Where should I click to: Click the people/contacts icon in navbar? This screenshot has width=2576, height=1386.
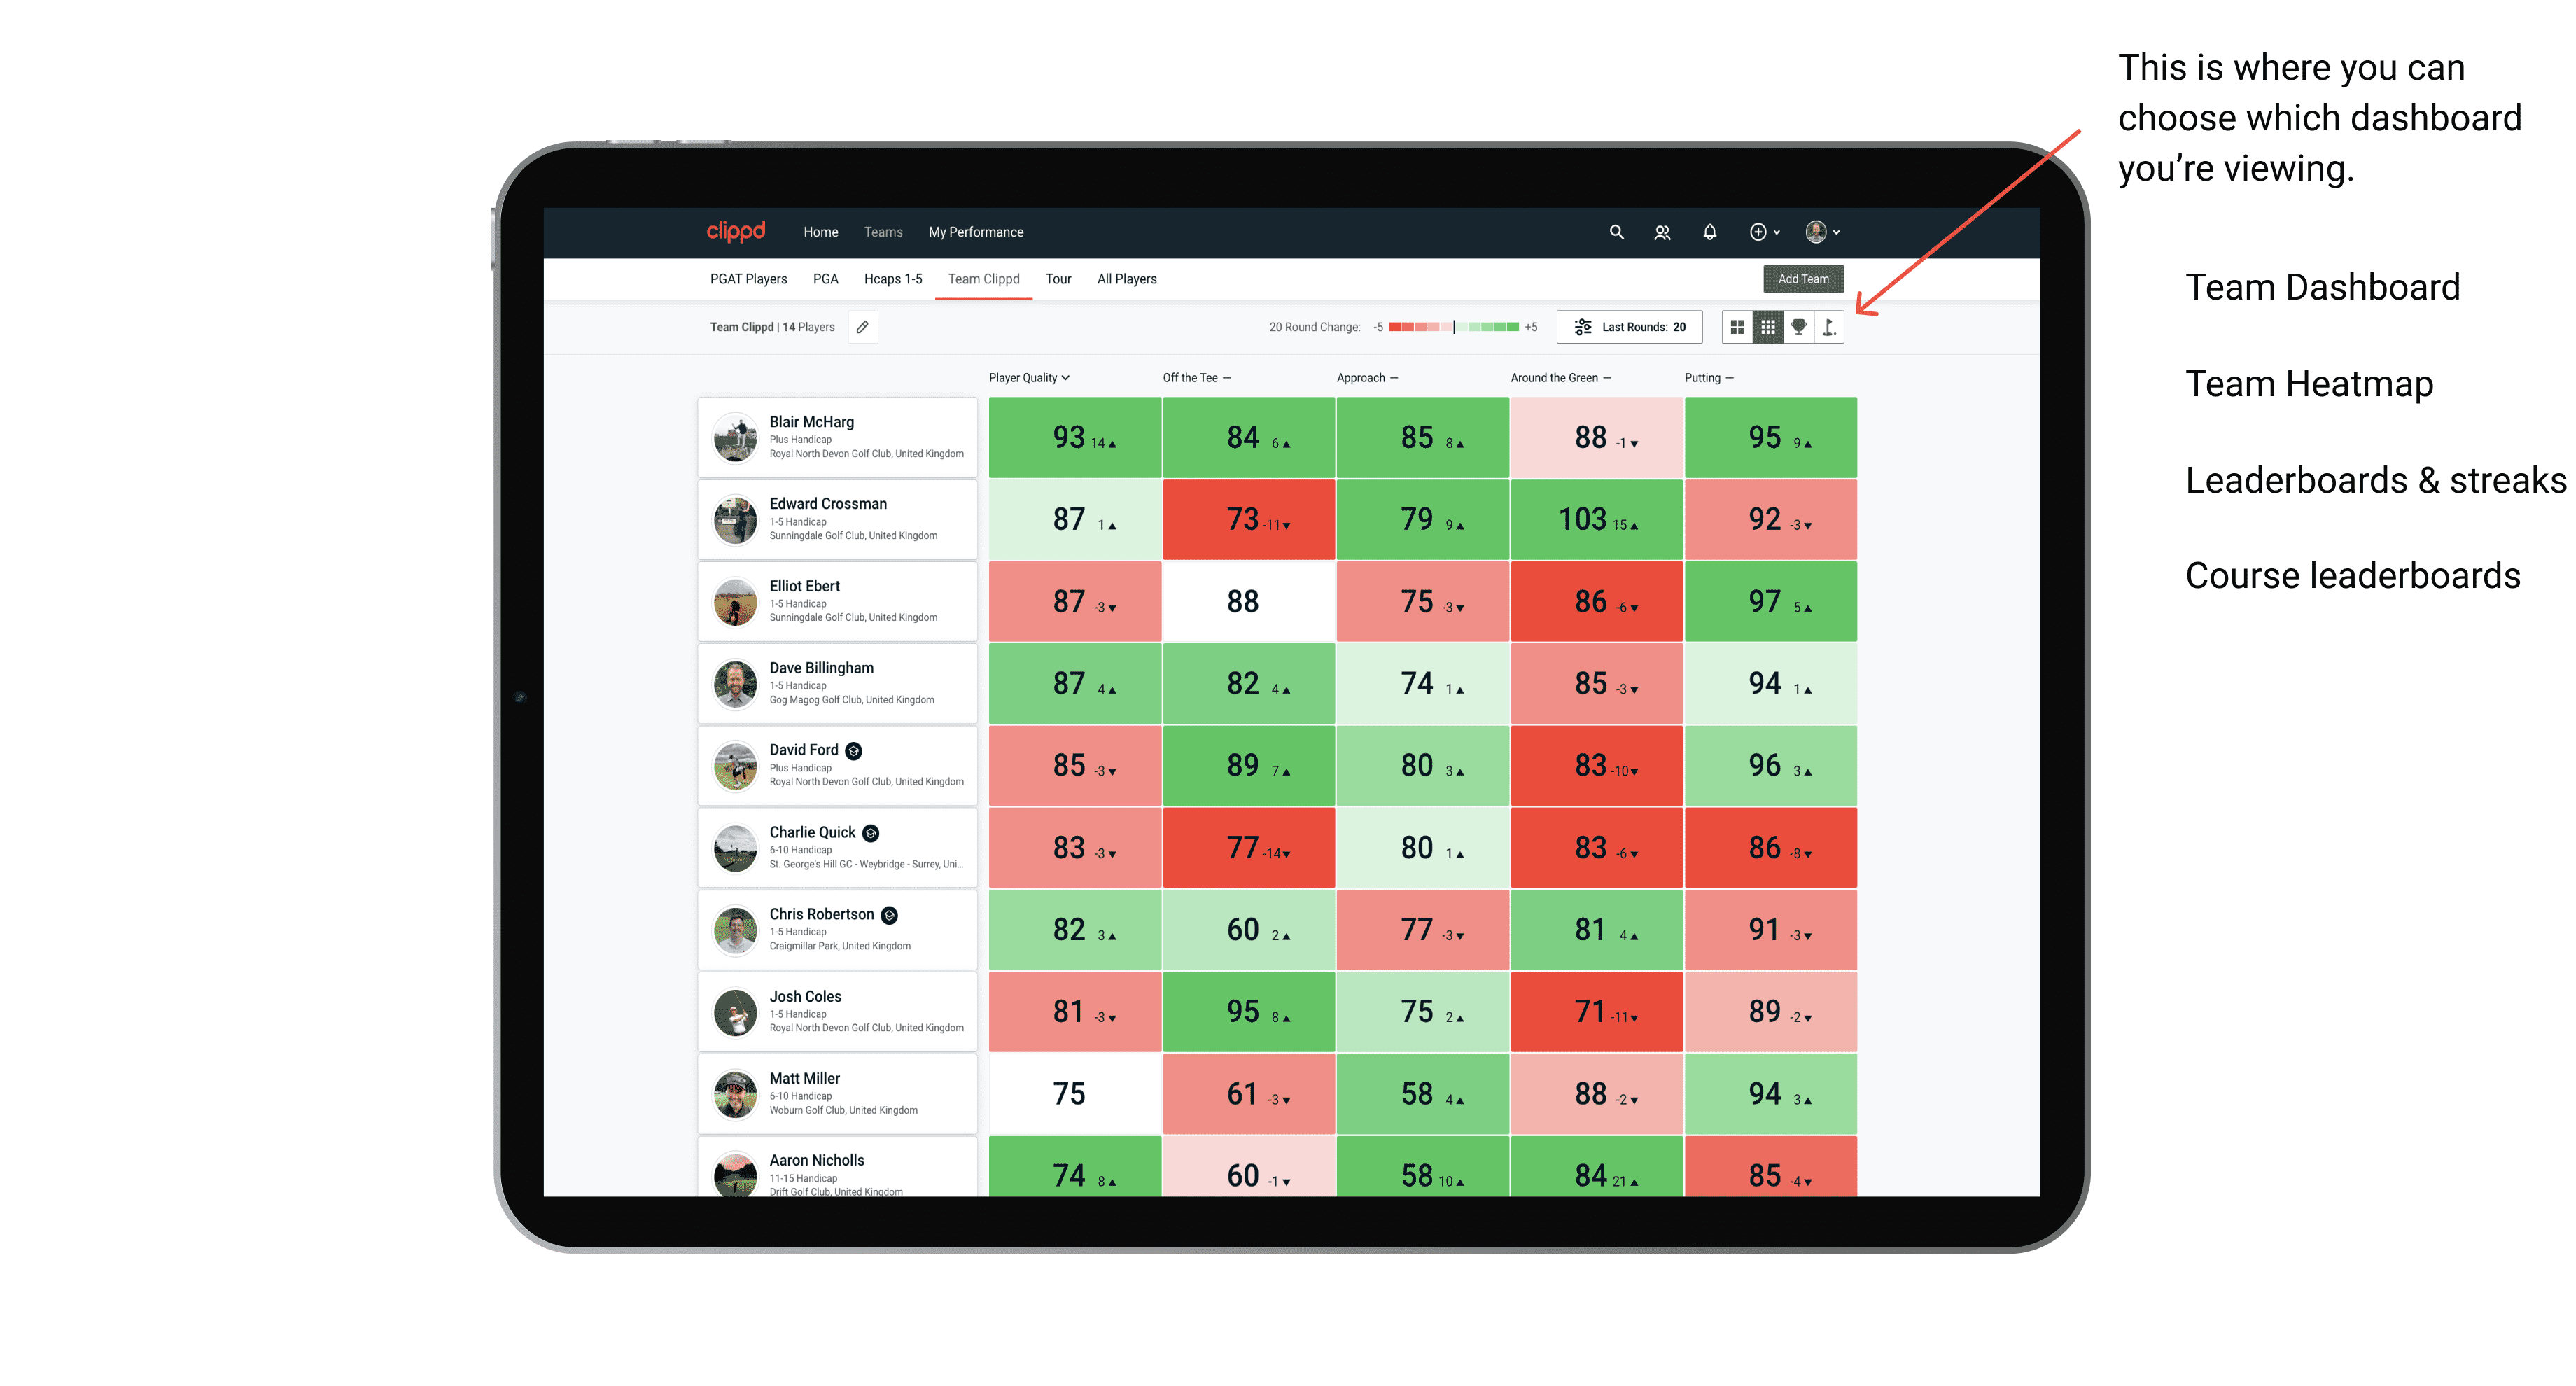tap(1662, 232)
